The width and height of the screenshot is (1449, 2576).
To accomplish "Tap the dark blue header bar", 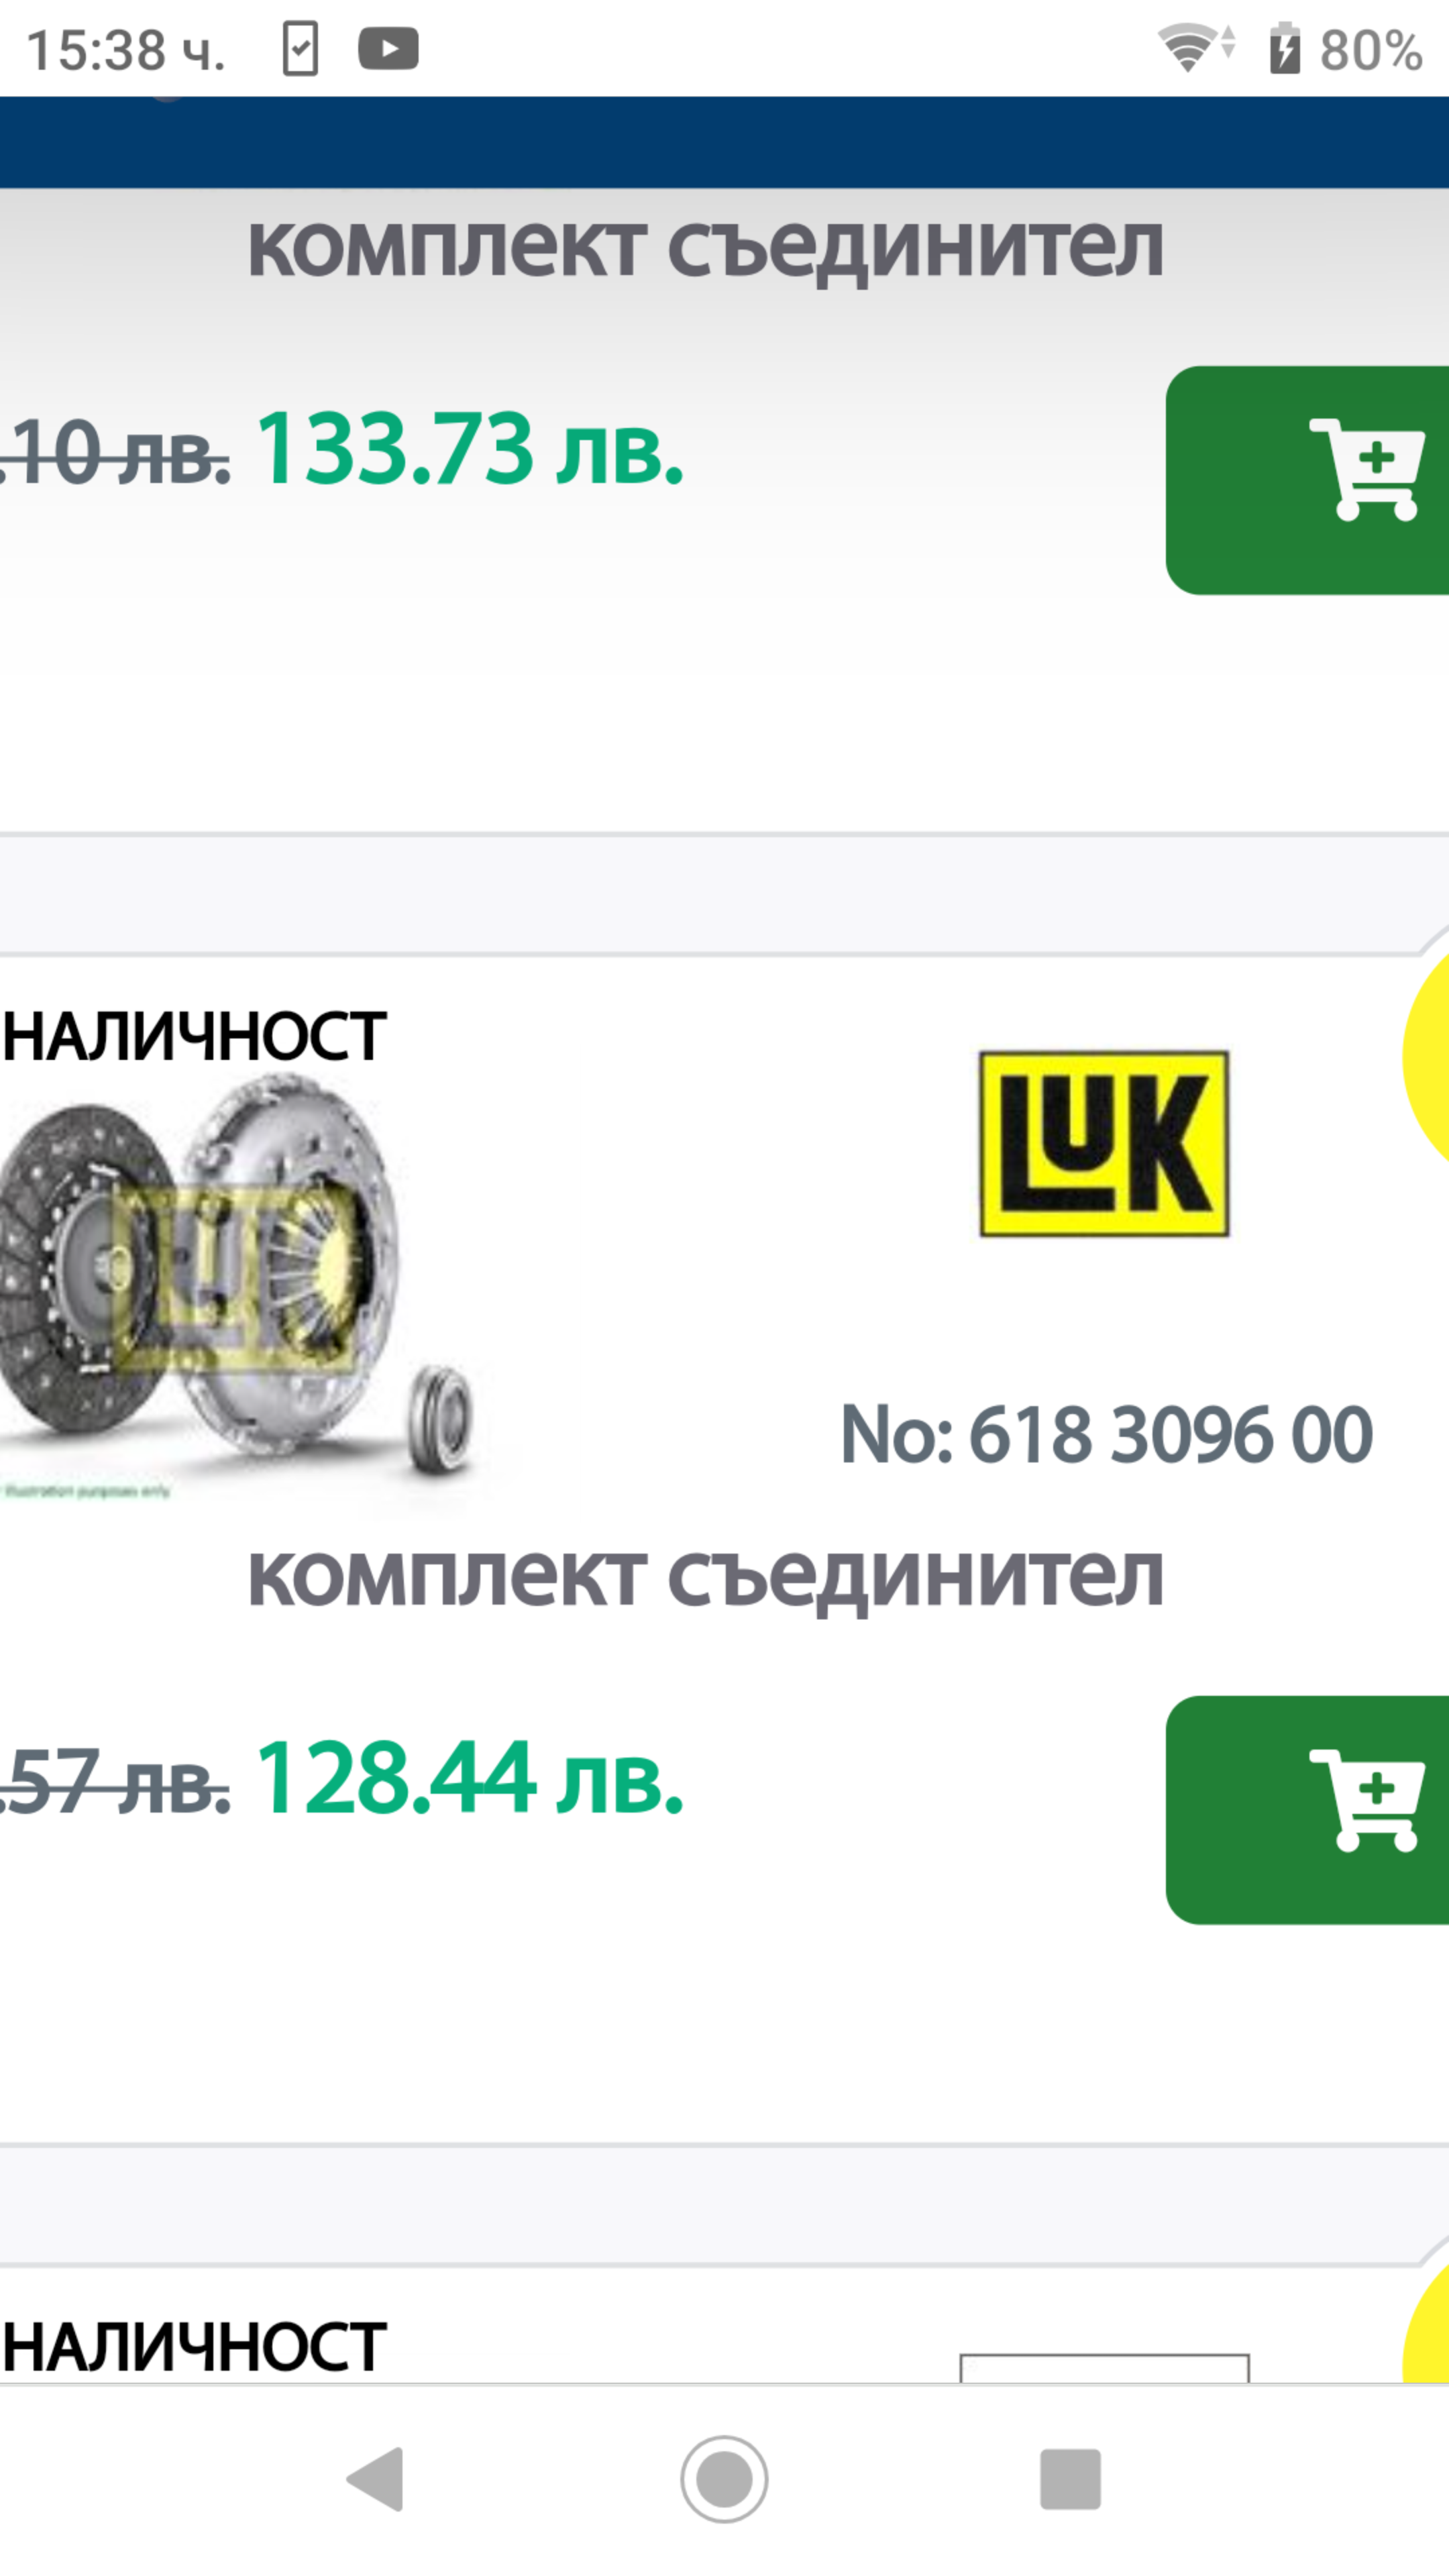I will [x=724, y=142].
